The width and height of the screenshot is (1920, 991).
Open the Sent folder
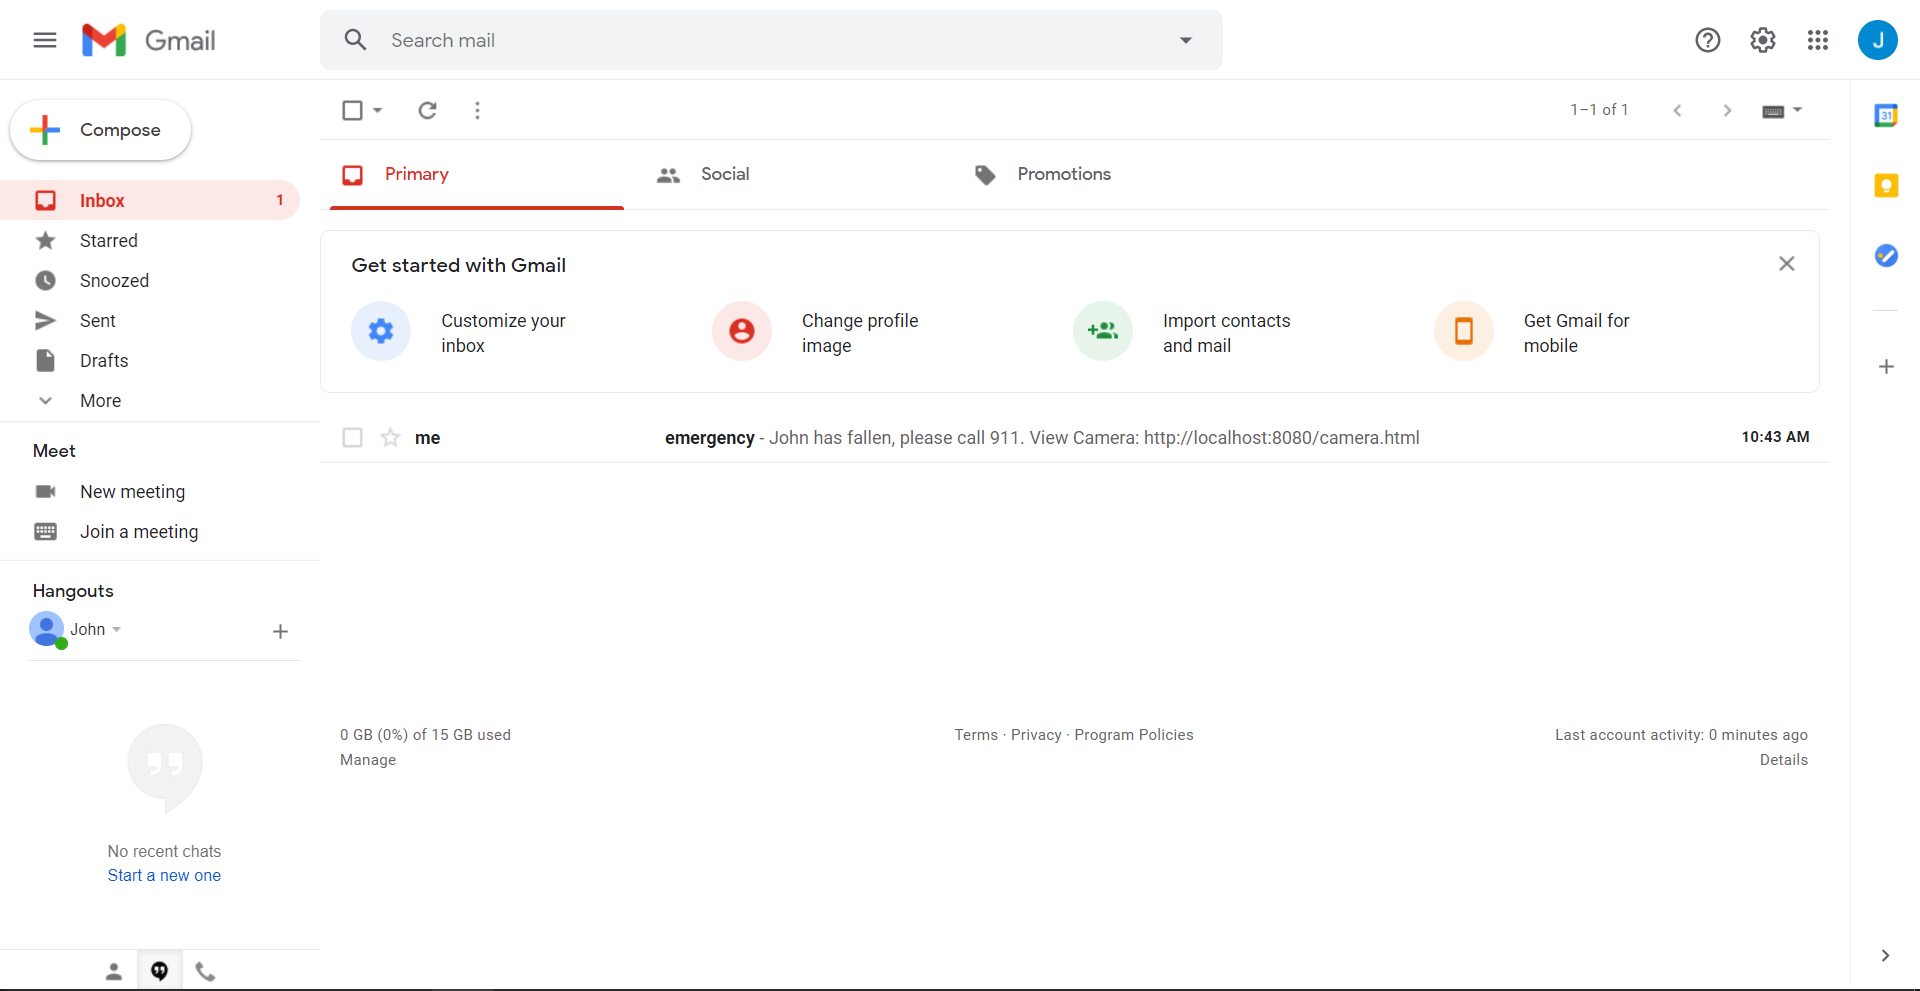pos(150,320)
